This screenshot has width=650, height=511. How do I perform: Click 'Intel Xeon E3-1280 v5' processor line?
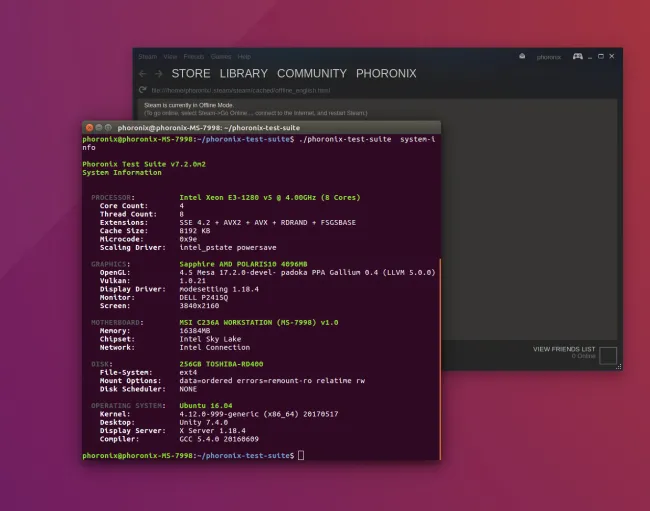(270, 198)
